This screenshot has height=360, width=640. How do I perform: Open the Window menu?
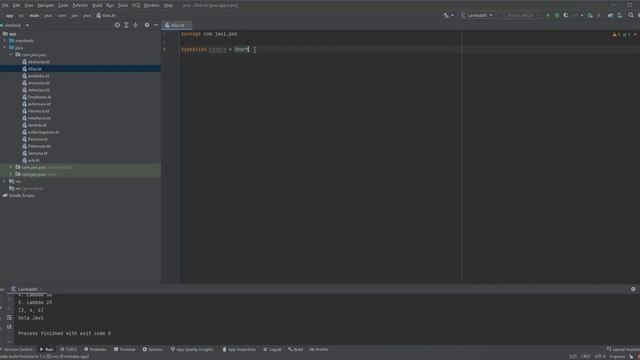[x=151, y=5]
